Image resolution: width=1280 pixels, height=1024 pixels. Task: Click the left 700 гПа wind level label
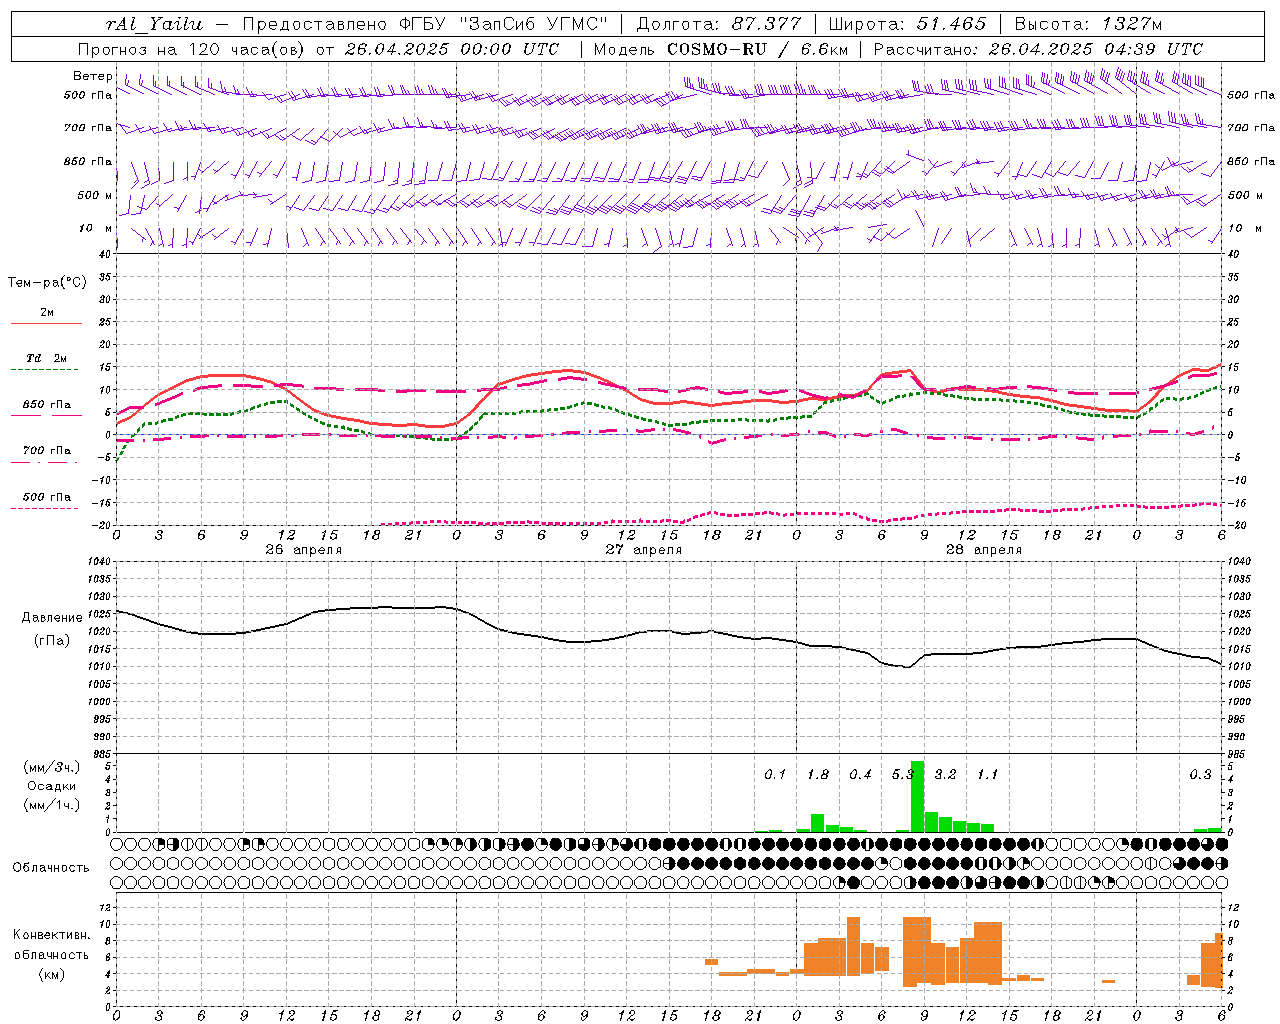[87, 128]
